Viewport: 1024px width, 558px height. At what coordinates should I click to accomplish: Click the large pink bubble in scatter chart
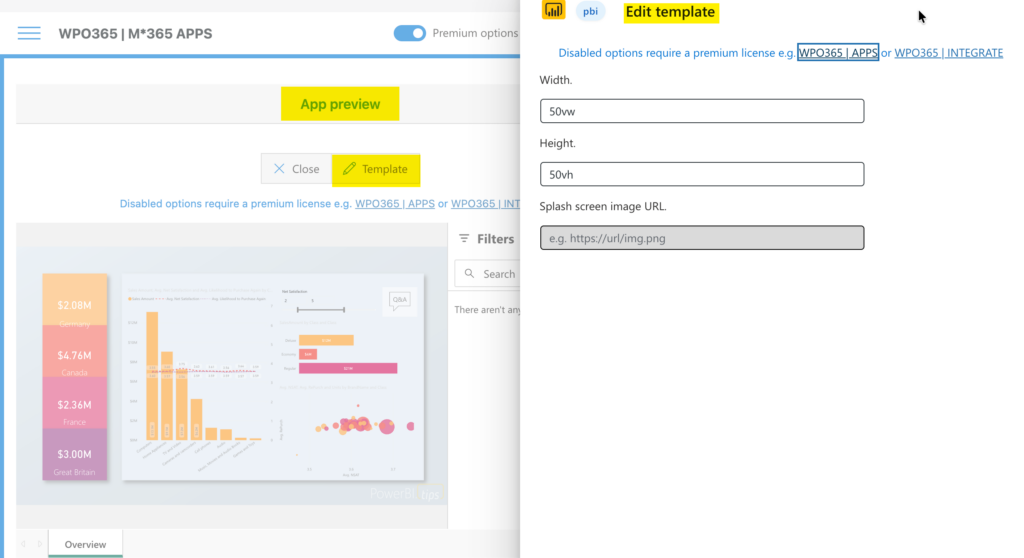(387, 427)
